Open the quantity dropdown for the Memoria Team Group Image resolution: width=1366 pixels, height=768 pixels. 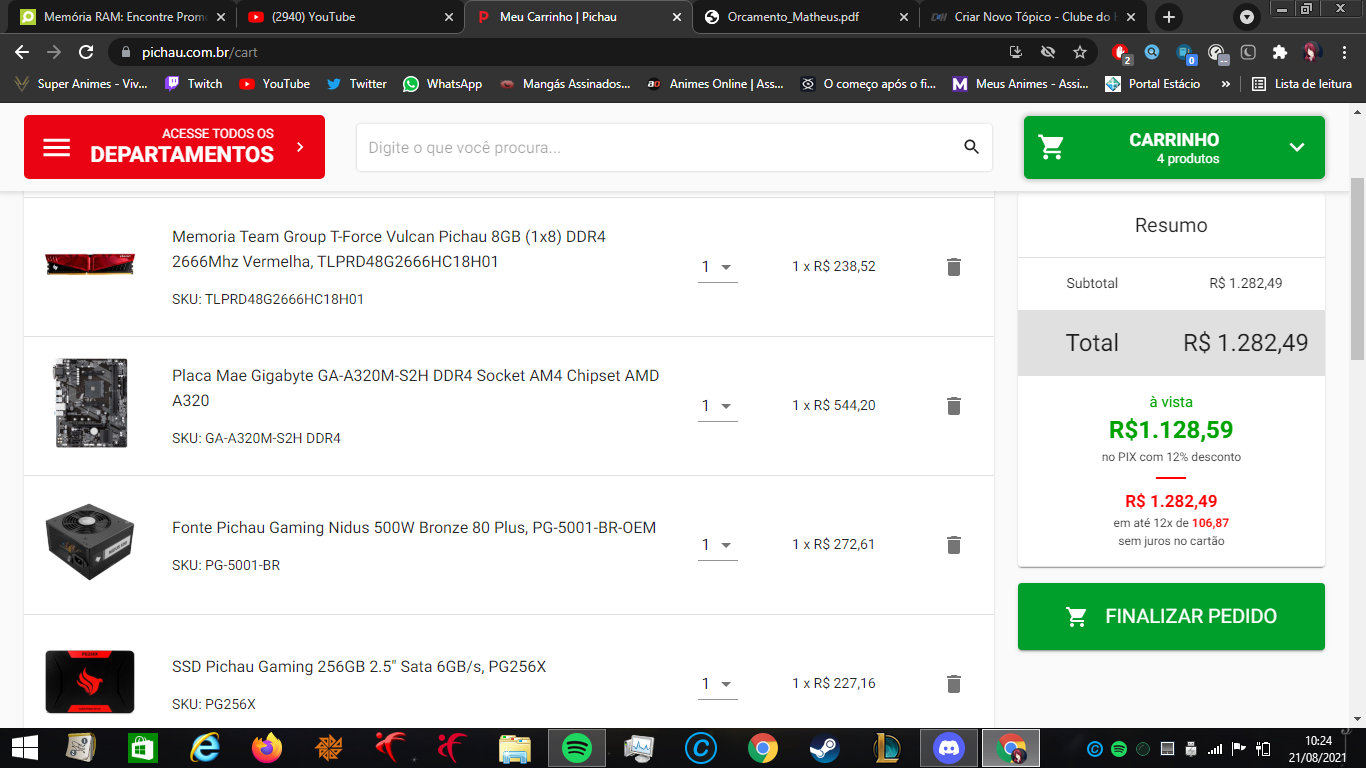pos(718,267)
